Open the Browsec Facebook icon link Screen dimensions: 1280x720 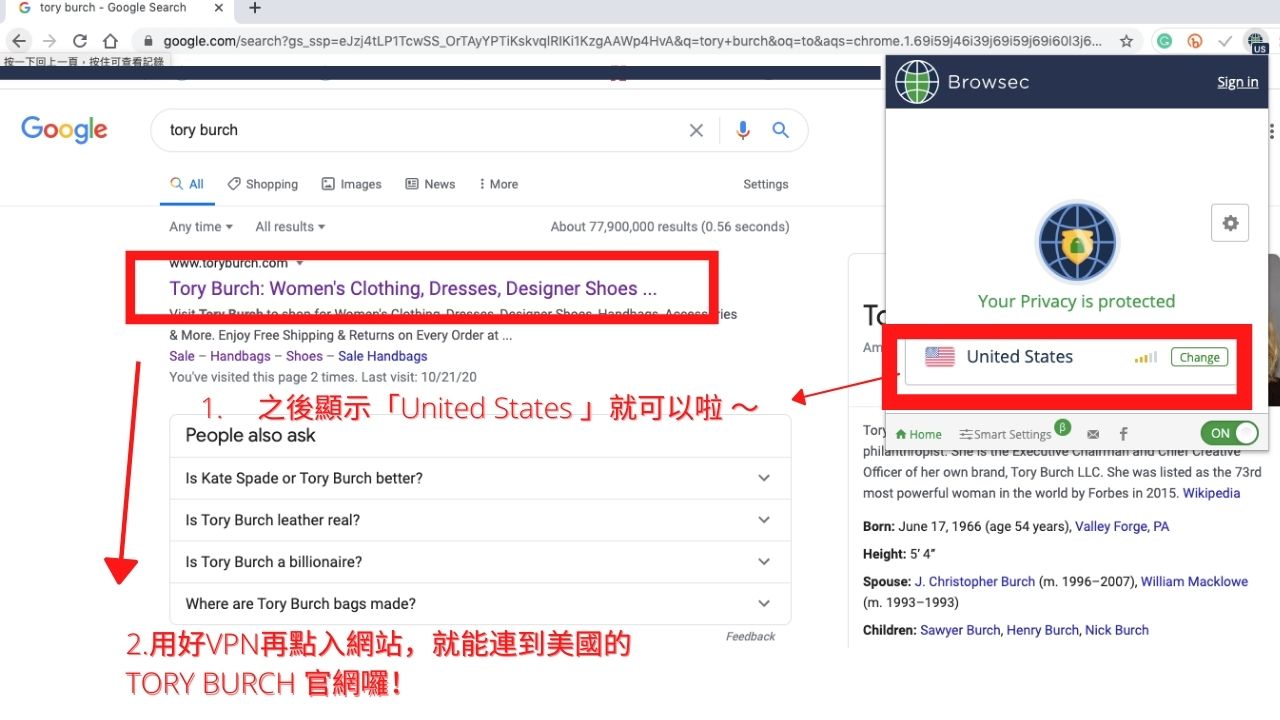(x=1123, y=434)
